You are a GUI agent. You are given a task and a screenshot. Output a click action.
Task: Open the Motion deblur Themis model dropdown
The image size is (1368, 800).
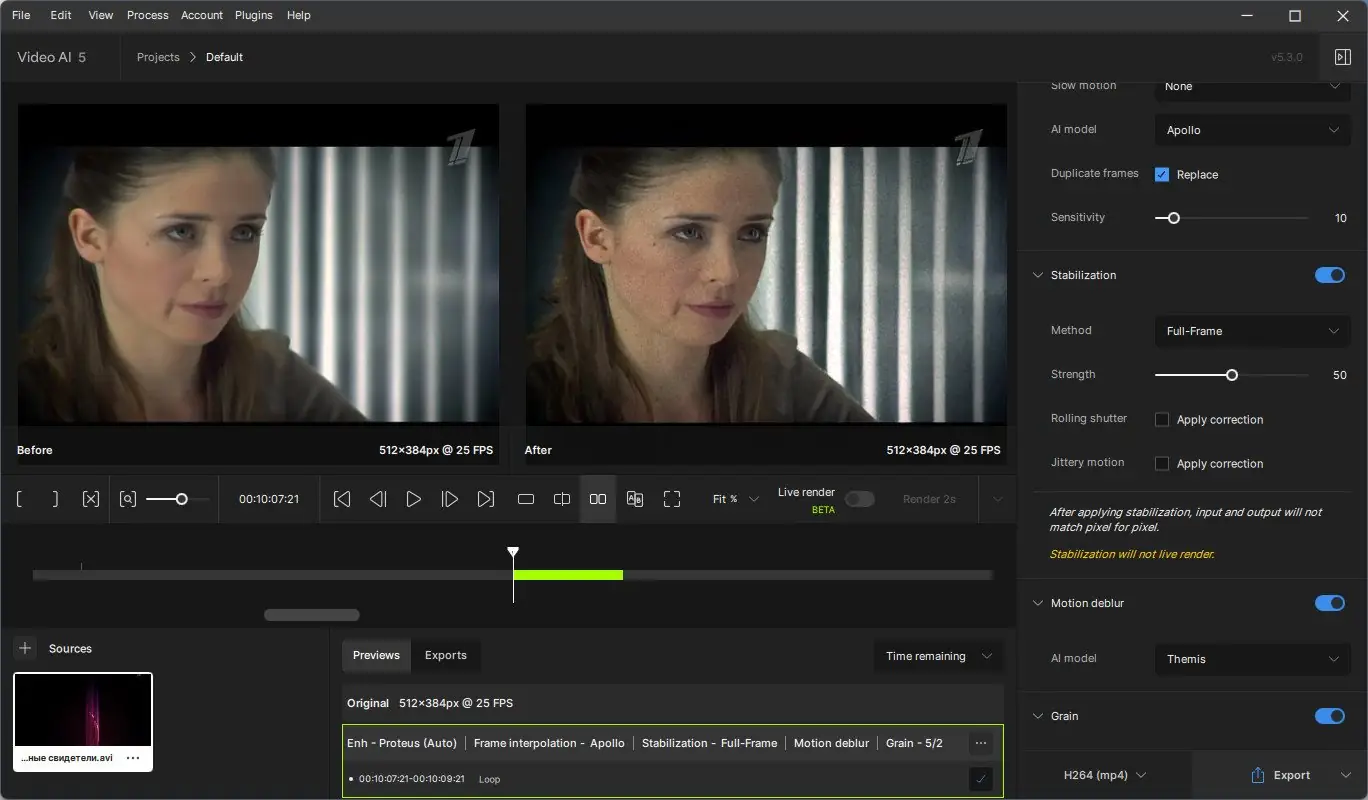(1252, 659)
